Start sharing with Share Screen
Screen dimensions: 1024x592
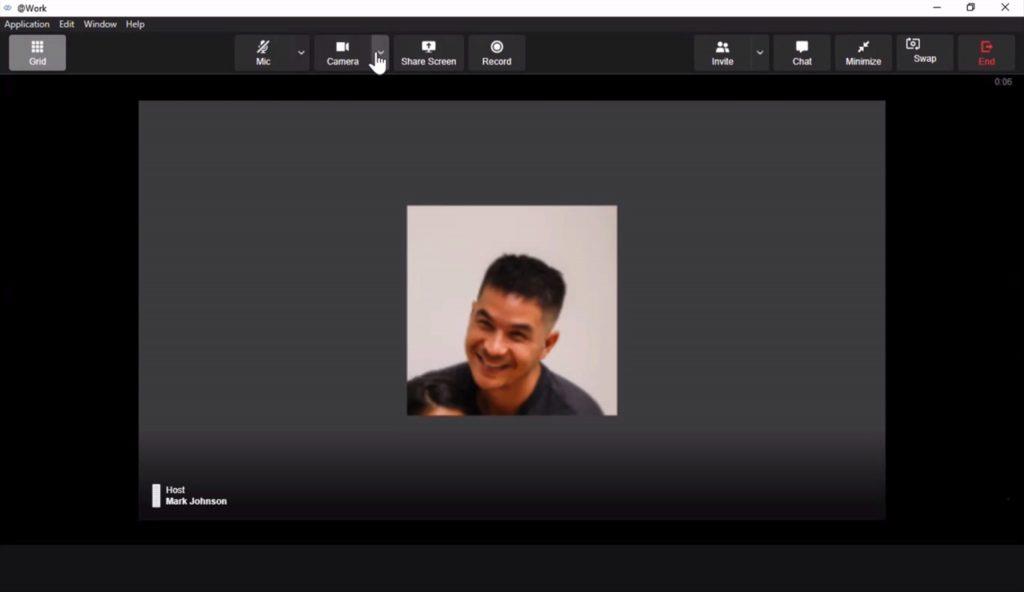click(428, 52)
